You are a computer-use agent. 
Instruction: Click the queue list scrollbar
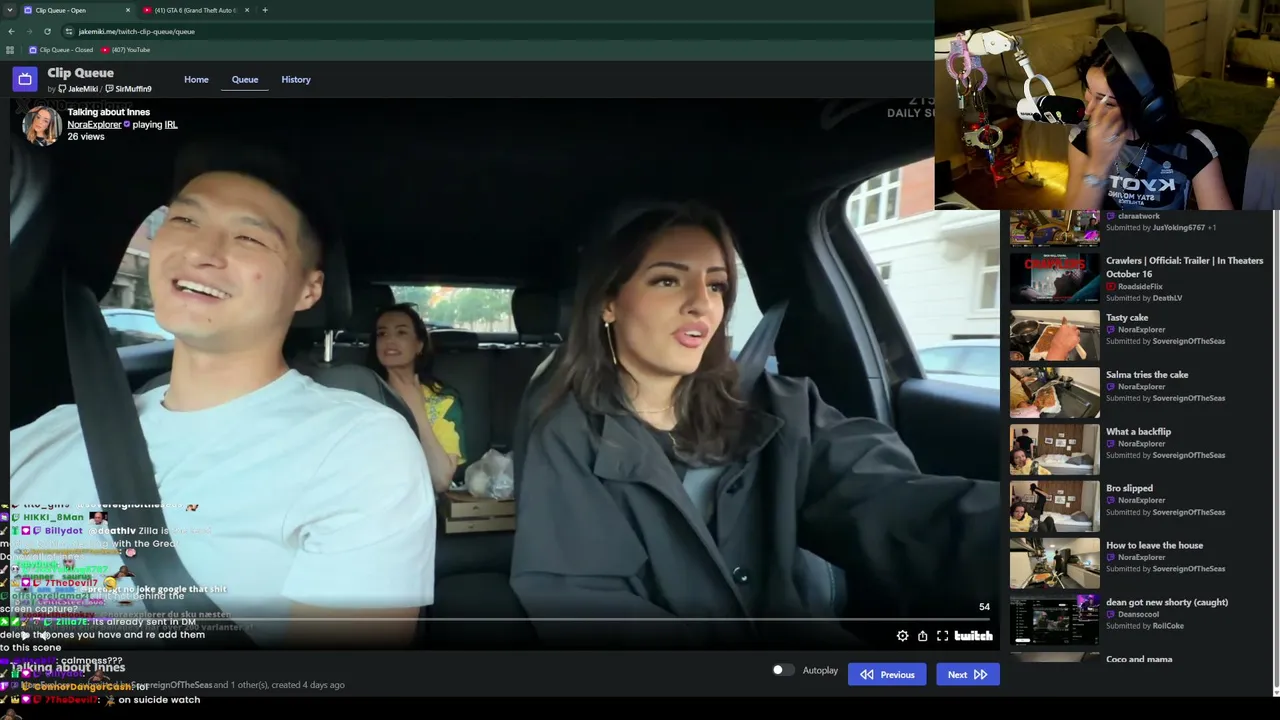tap(1275, 450)
